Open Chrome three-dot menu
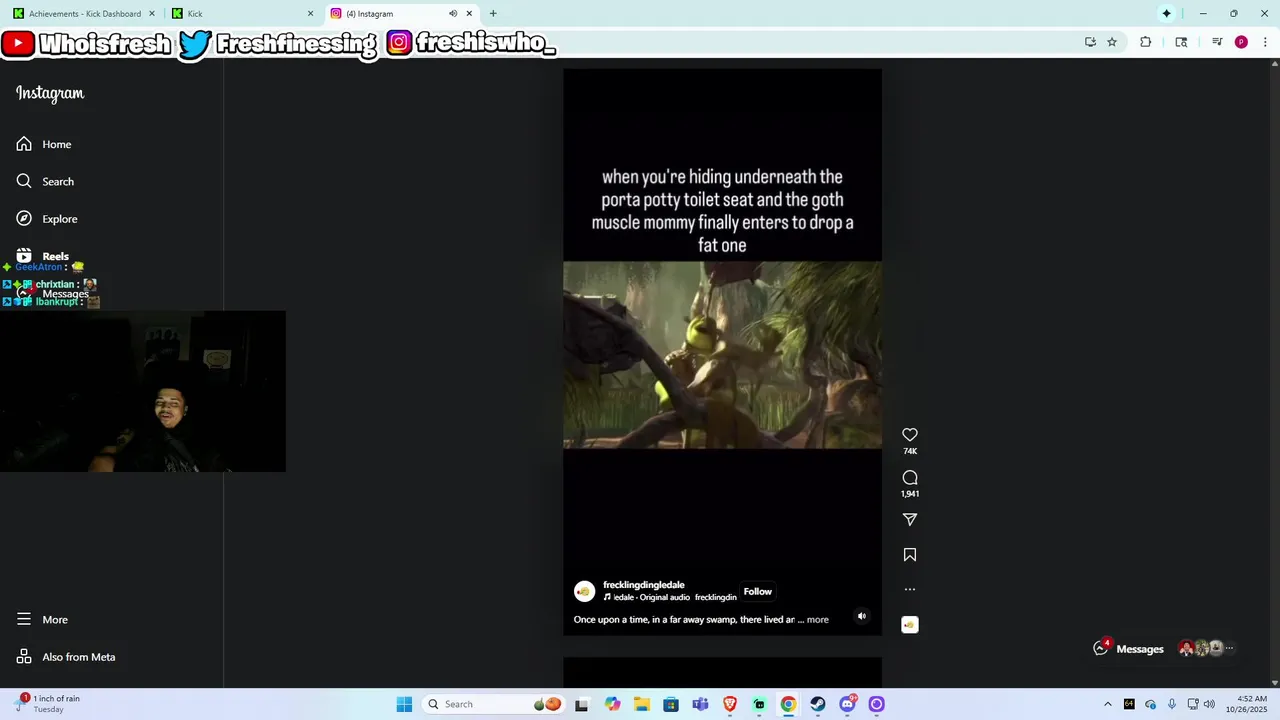Image resolution: width=1280 pixels, height=720 pixels. click(x=1264, y=42)
